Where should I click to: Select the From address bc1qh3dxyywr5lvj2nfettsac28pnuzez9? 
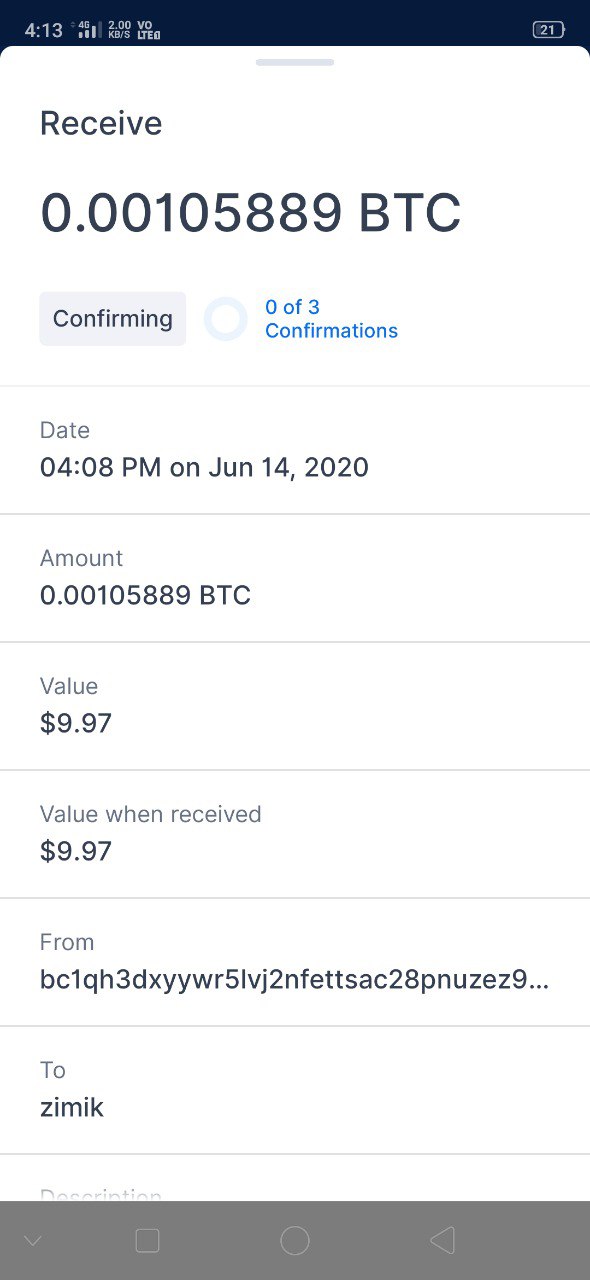295,979
